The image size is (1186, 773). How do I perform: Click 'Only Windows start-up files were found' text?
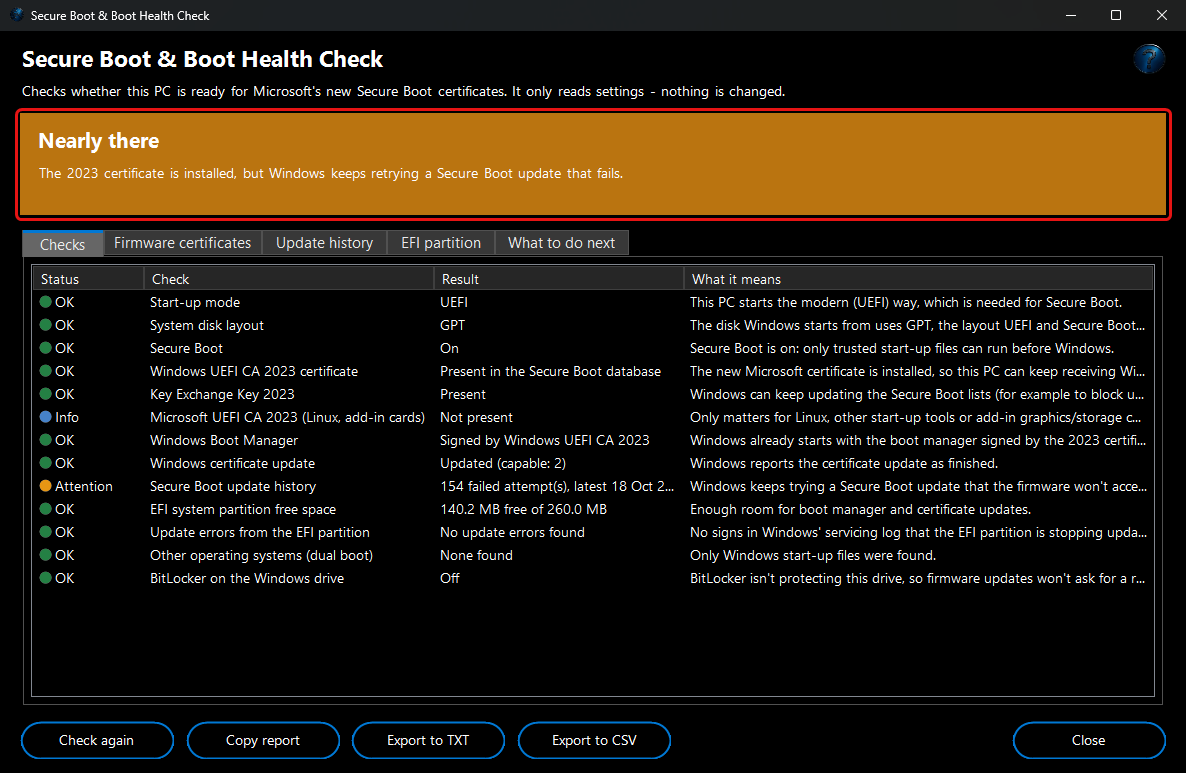point(812,555)
